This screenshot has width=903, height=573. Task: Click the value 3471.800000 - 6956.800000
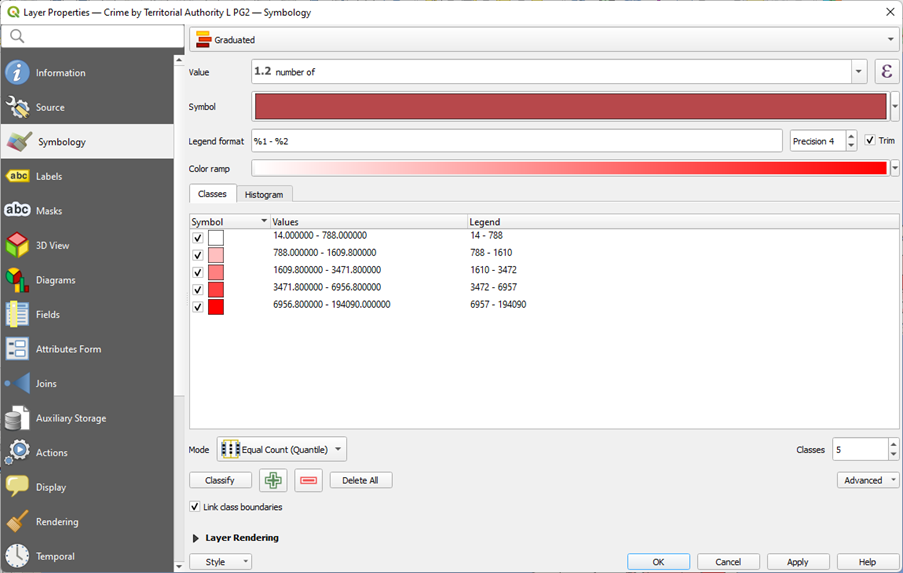click(327, 287)
